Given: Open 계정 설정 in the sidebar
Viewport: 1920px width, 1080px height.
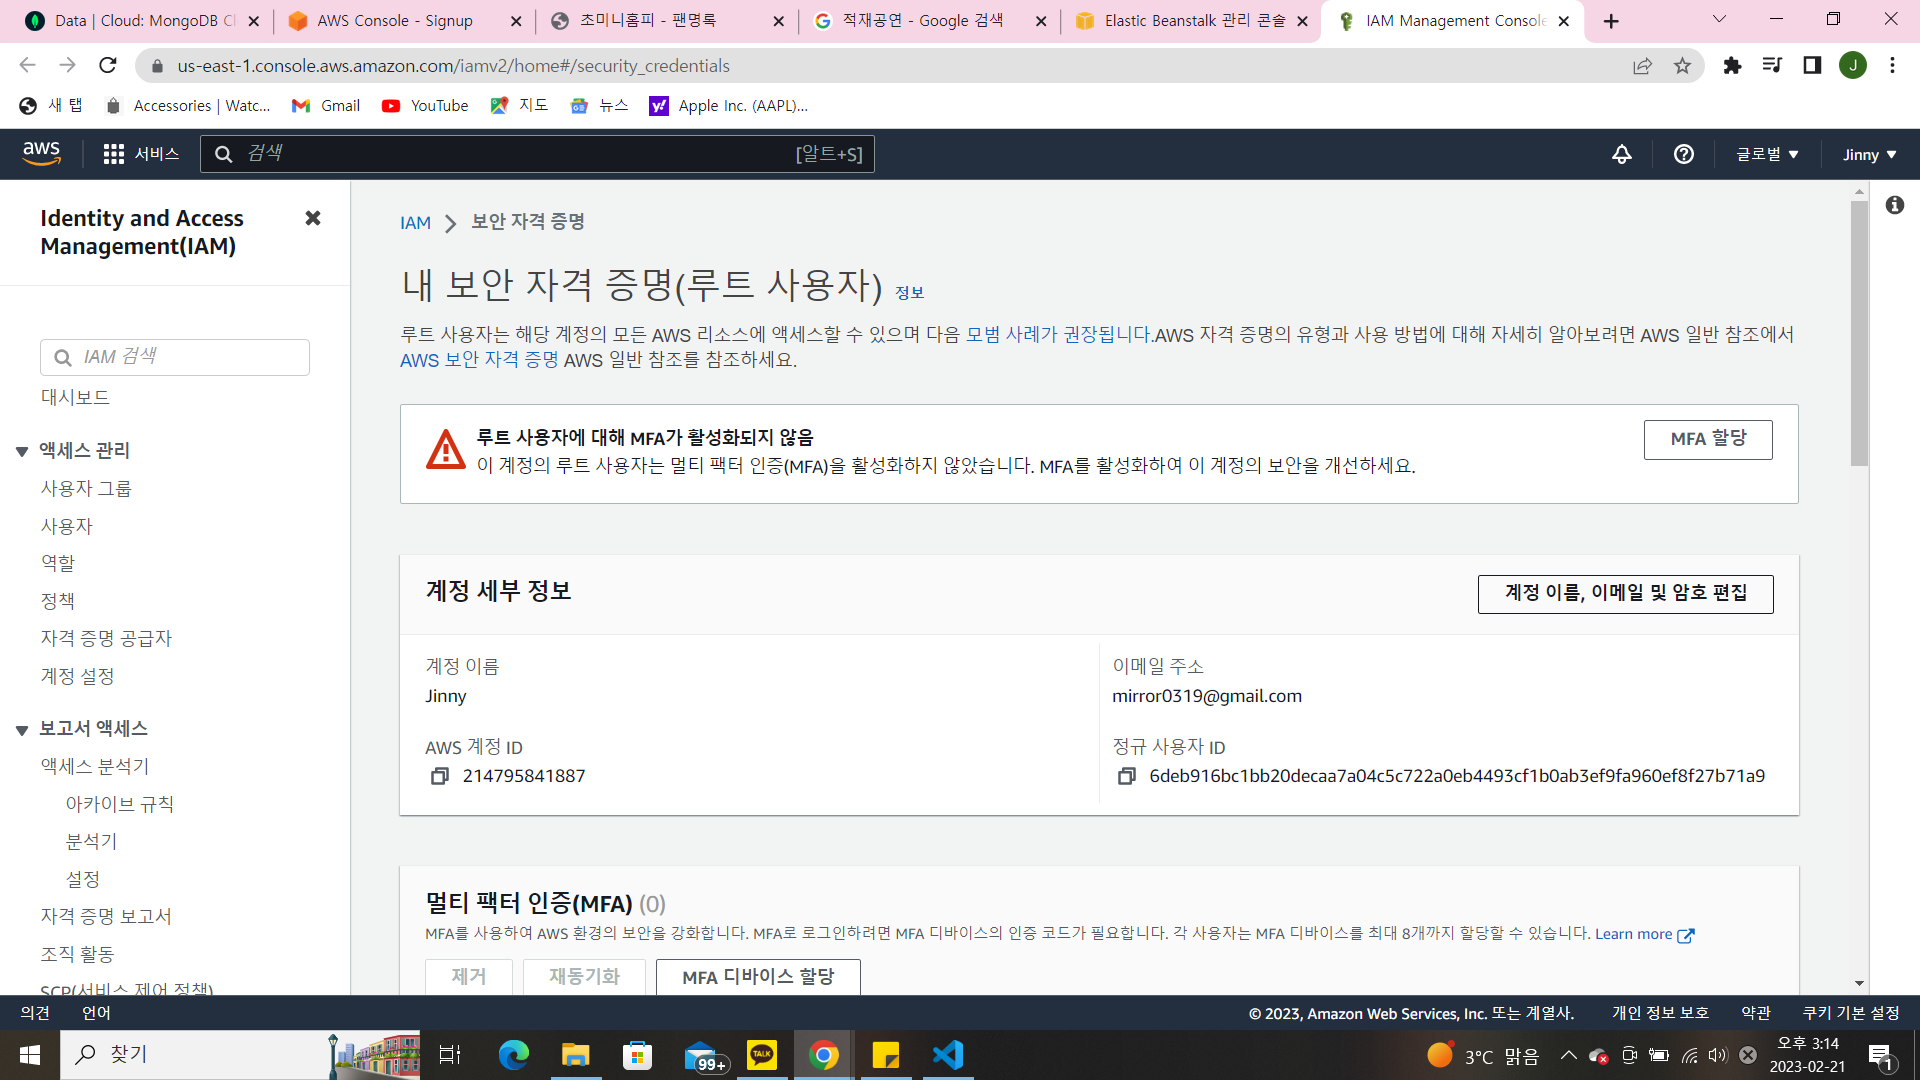Looking at the screenshot, I should [77, 676].
